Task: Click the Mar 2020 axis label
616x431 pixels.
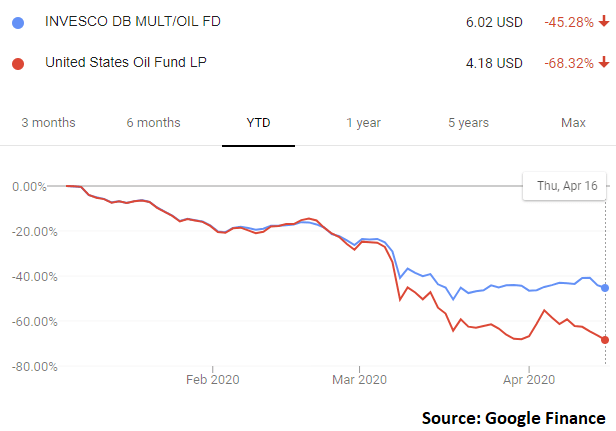Action: (x=358, y=379)
